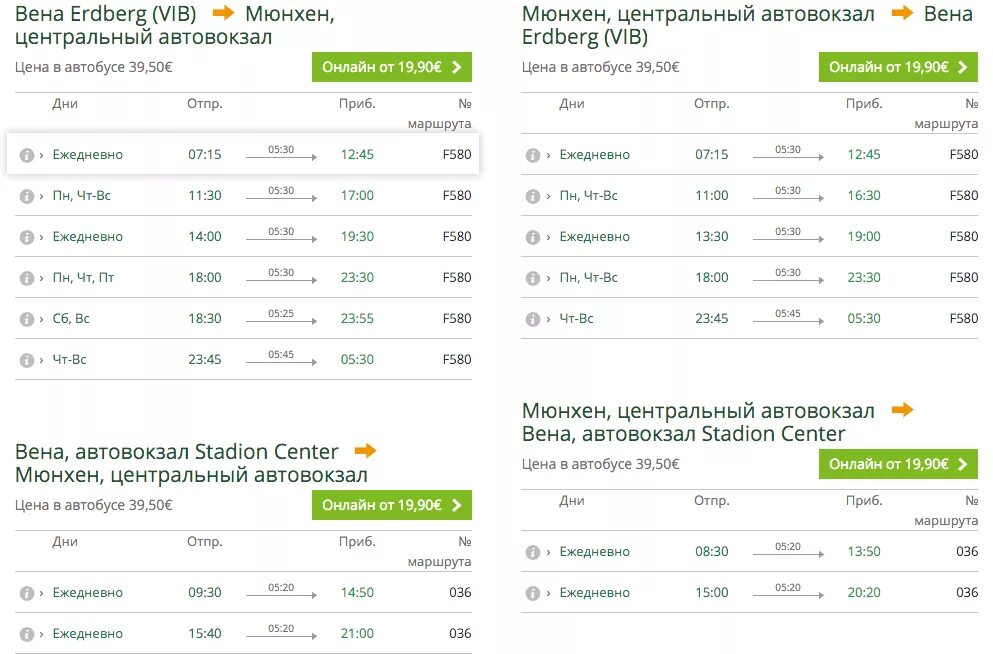Image resolution: width=993 pixels, height=654 pixels.
Task: Open info icon for 11:30 Пн, Чт-Вс trip
Action: (x=27, y=196)
